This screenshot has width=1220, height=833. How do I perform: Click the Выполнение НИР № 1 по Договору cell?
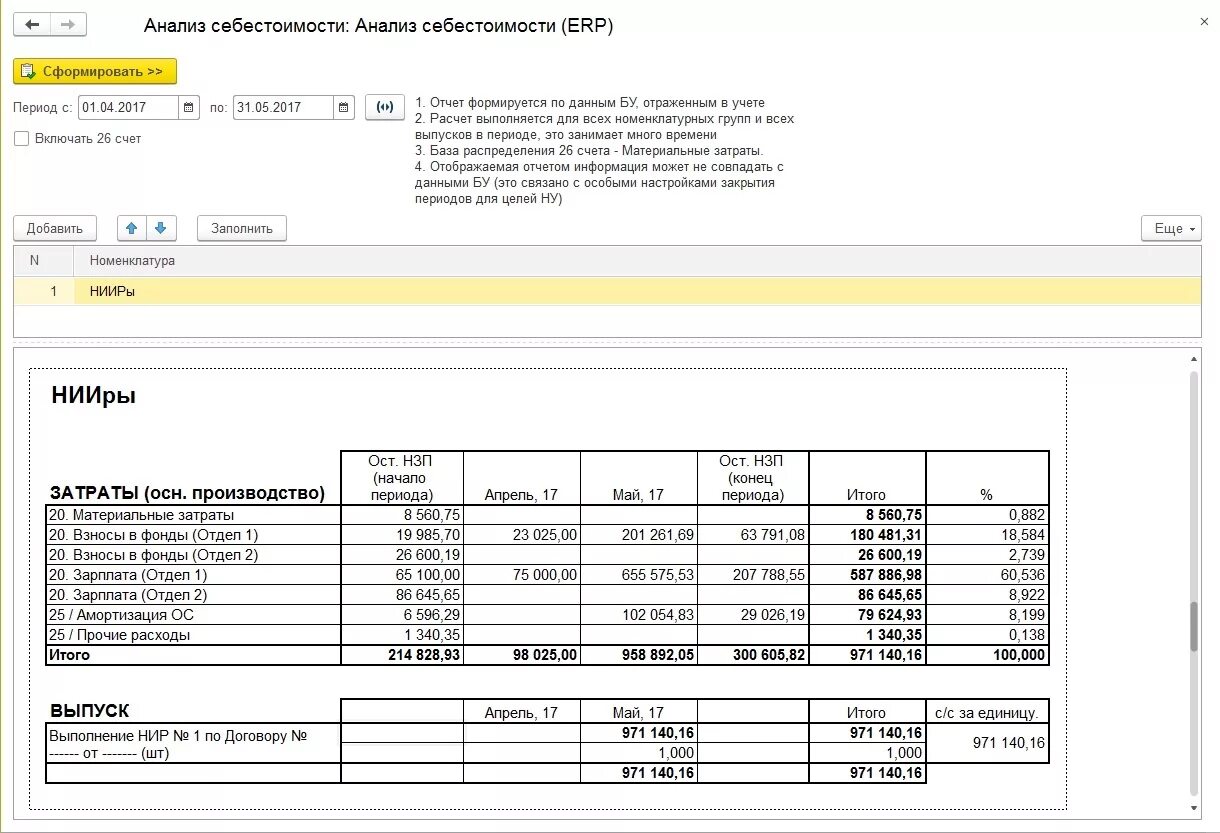click(x=193, y=744)
